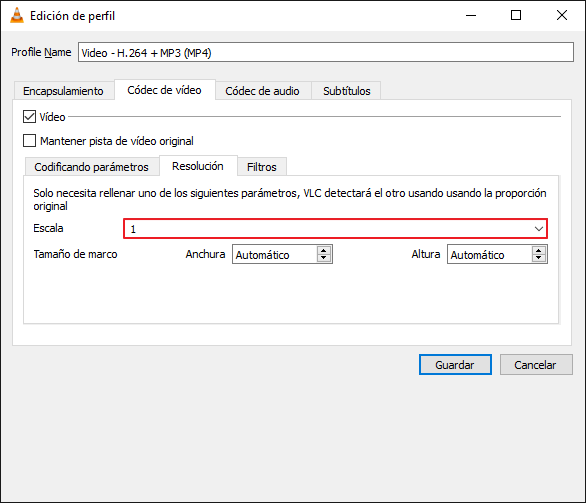Screen dimensions: 586x503
Task: Open the Códec de audio tab
Action: click(262, 91)
